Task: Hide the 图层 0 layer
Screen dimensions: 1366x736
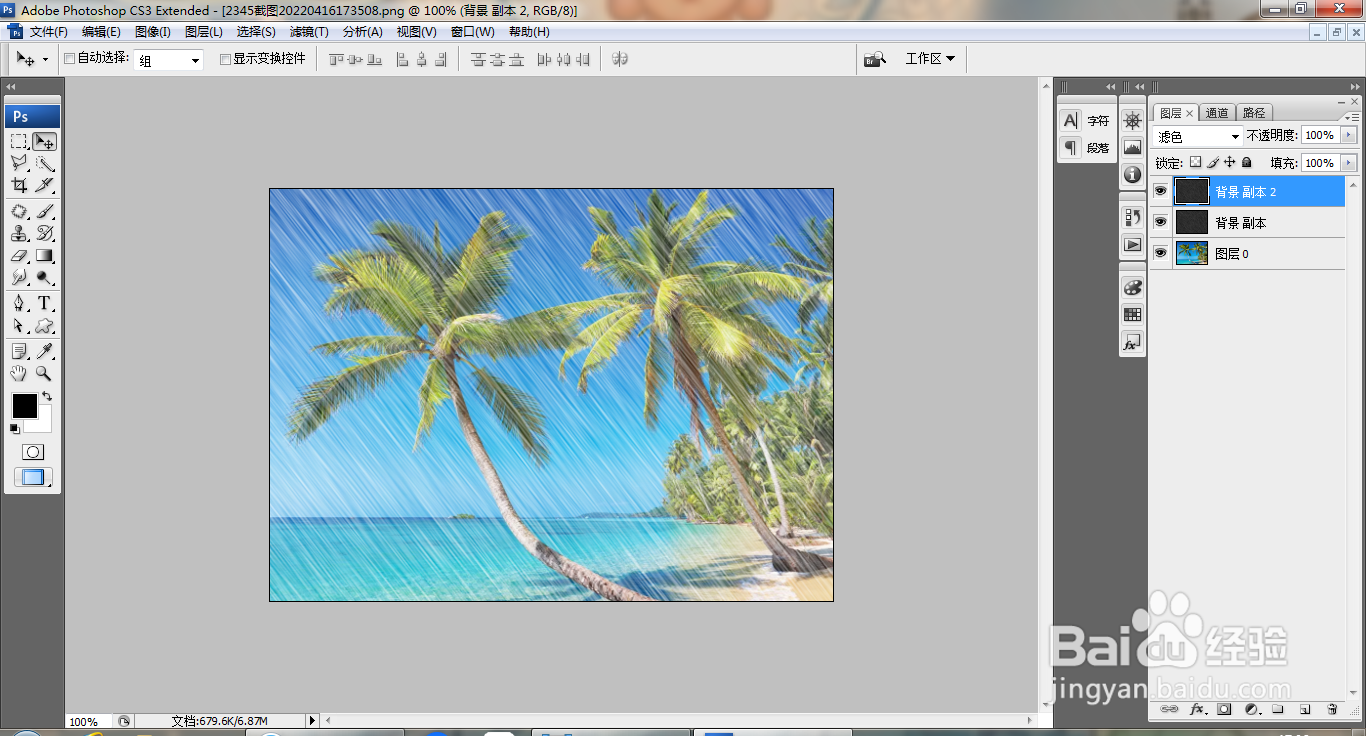Action: tap(1160, 253)
